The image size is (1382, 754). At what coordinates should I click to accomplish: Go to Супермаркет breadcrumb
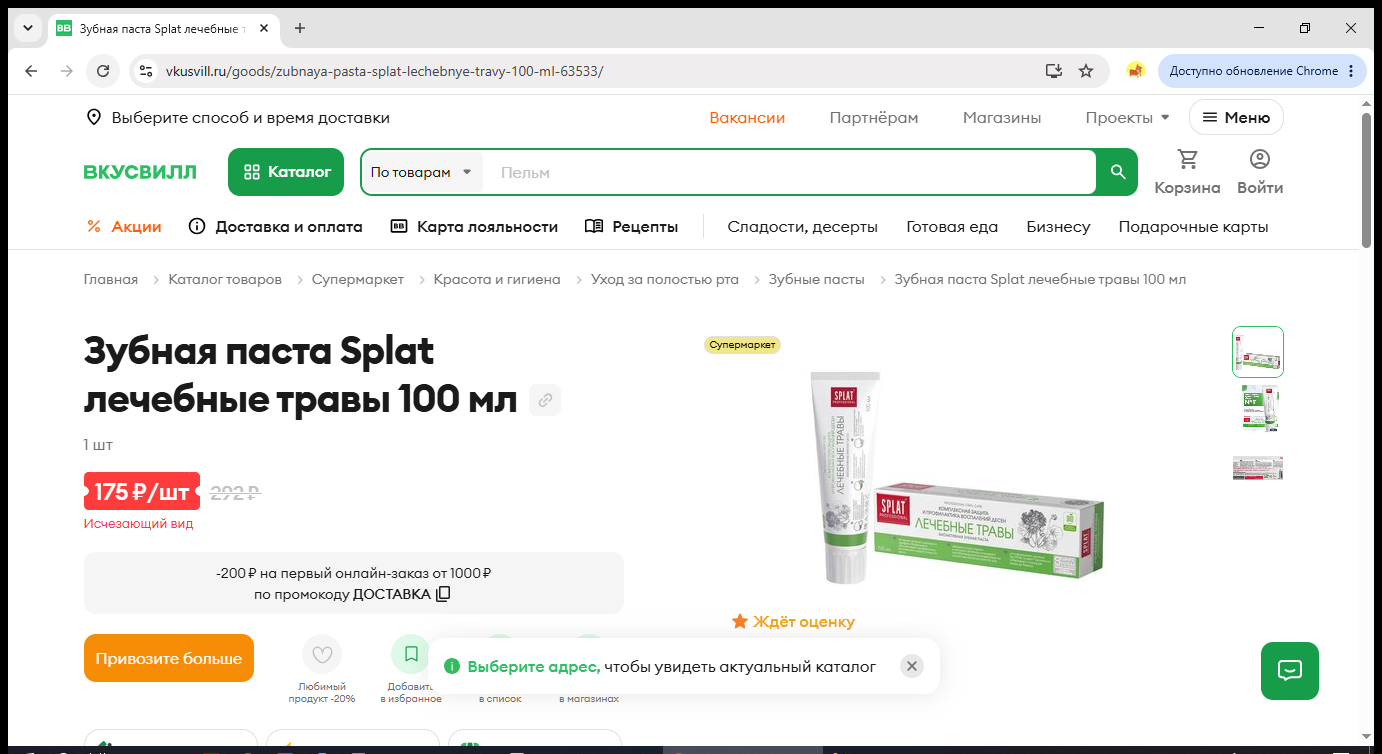click(x=358, y=279)
